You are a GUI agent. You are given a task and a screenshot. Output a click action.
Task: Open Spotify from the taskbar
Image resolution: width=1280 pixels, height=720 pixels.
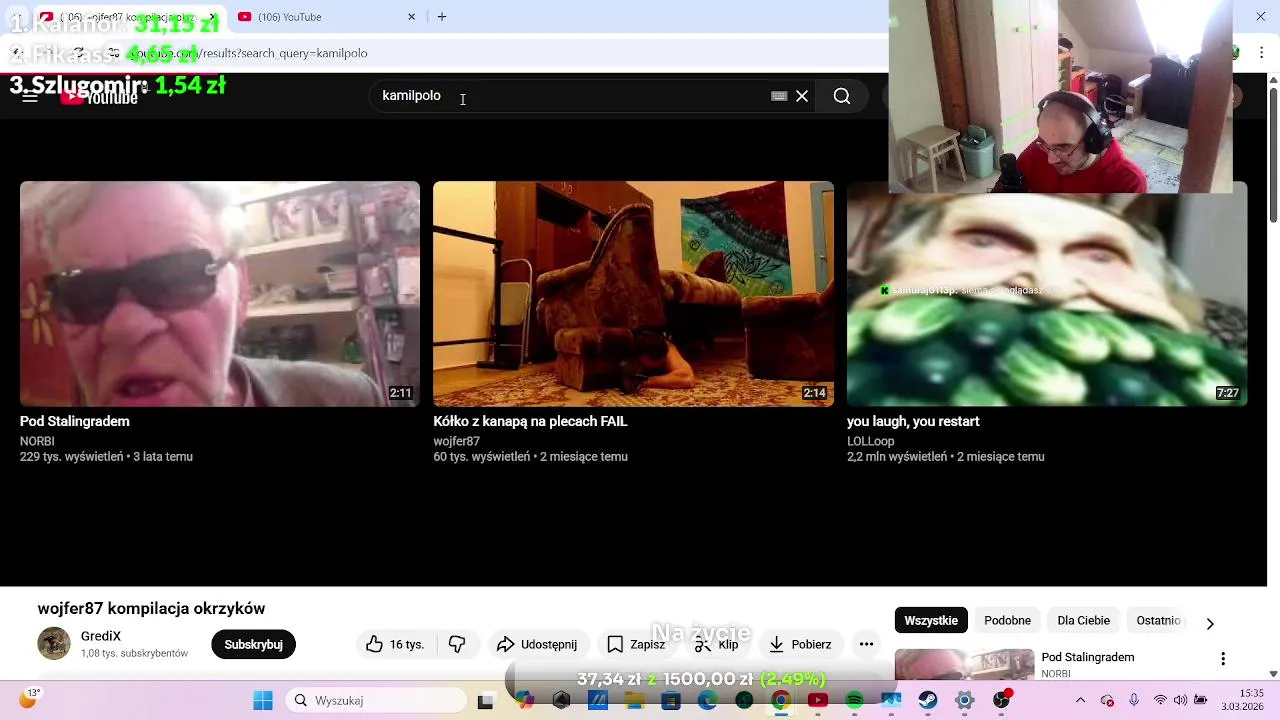[x=854, y=700]
